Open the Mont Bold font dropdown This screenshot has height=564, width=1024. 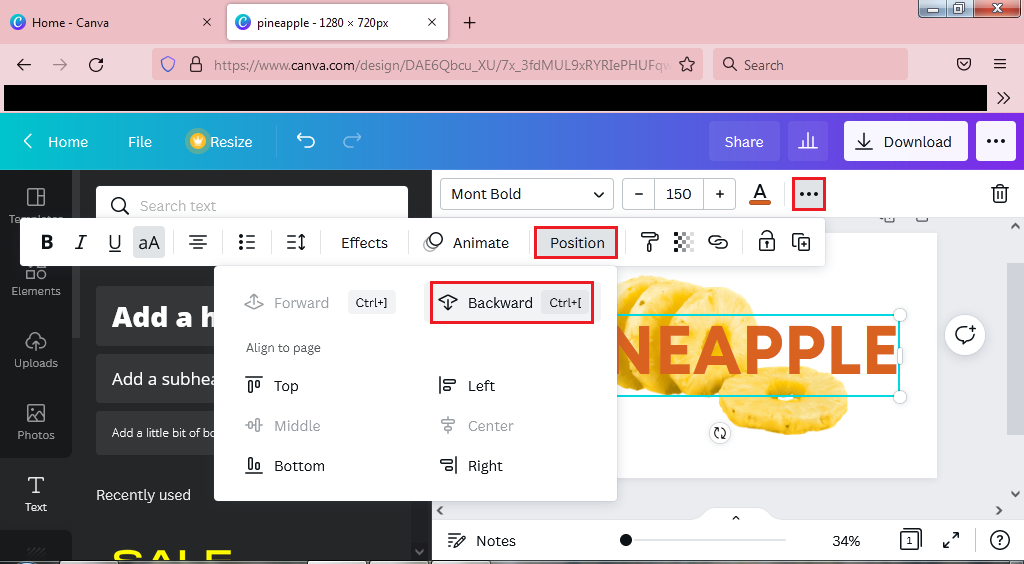coord(527,194)
